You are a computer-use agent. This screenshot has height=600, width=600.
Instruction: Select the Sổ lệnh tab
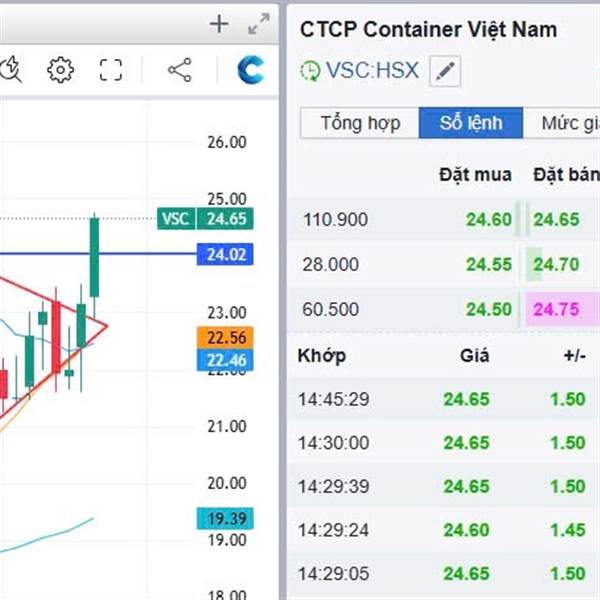(470, 124)
